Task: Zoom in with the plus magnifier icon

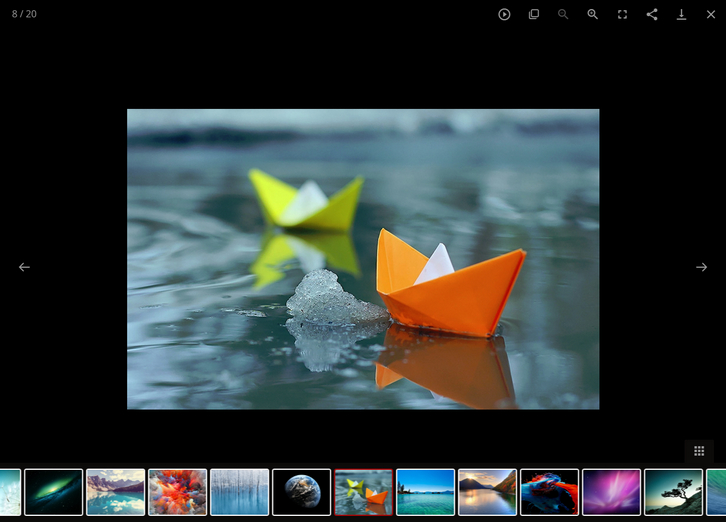Action: click(x=593, y=14)
